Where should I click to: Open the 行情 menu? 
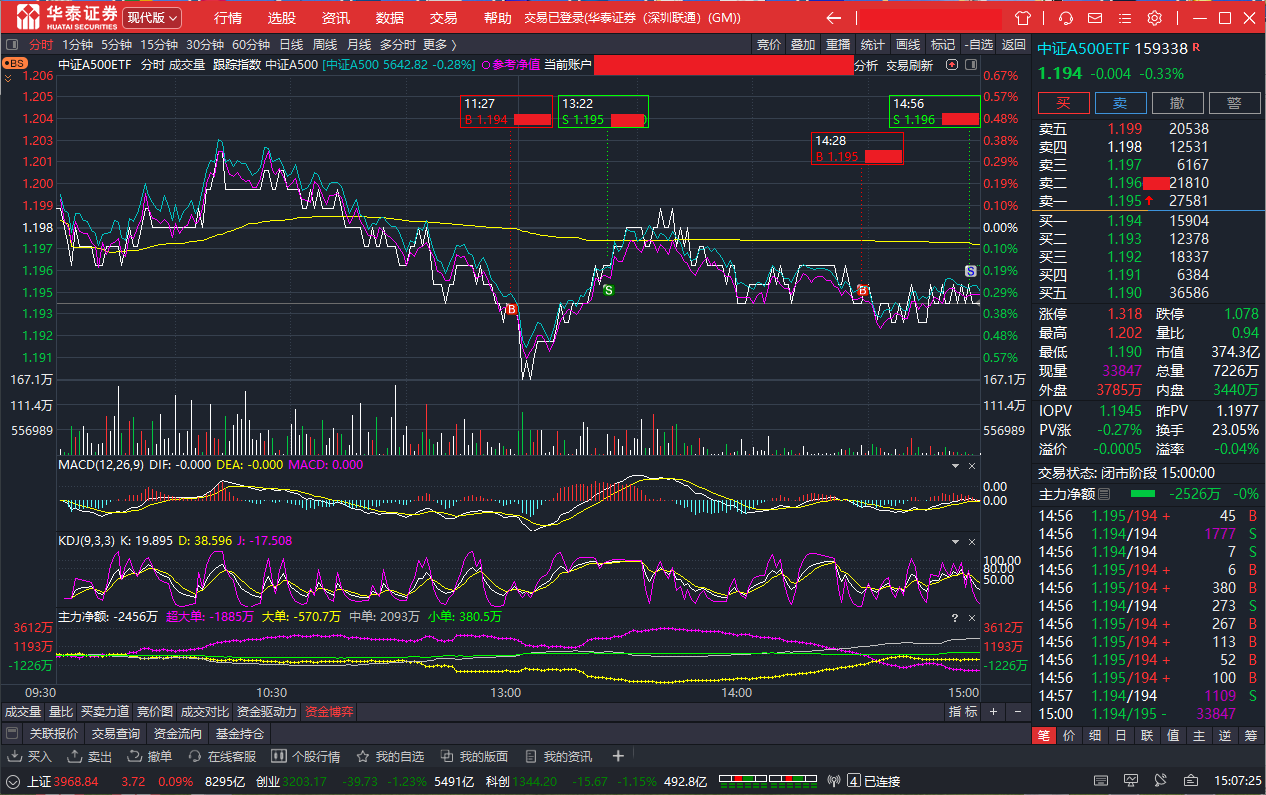click(228, 18)
